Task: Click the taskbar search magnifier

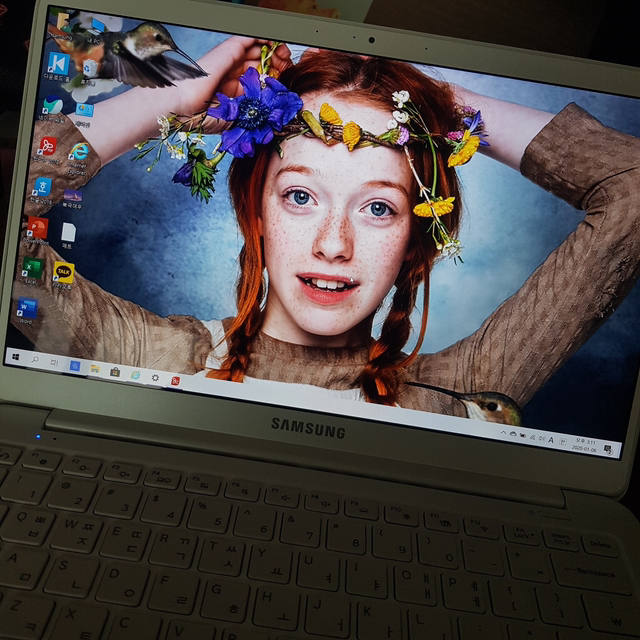Action: pos(35,360)
